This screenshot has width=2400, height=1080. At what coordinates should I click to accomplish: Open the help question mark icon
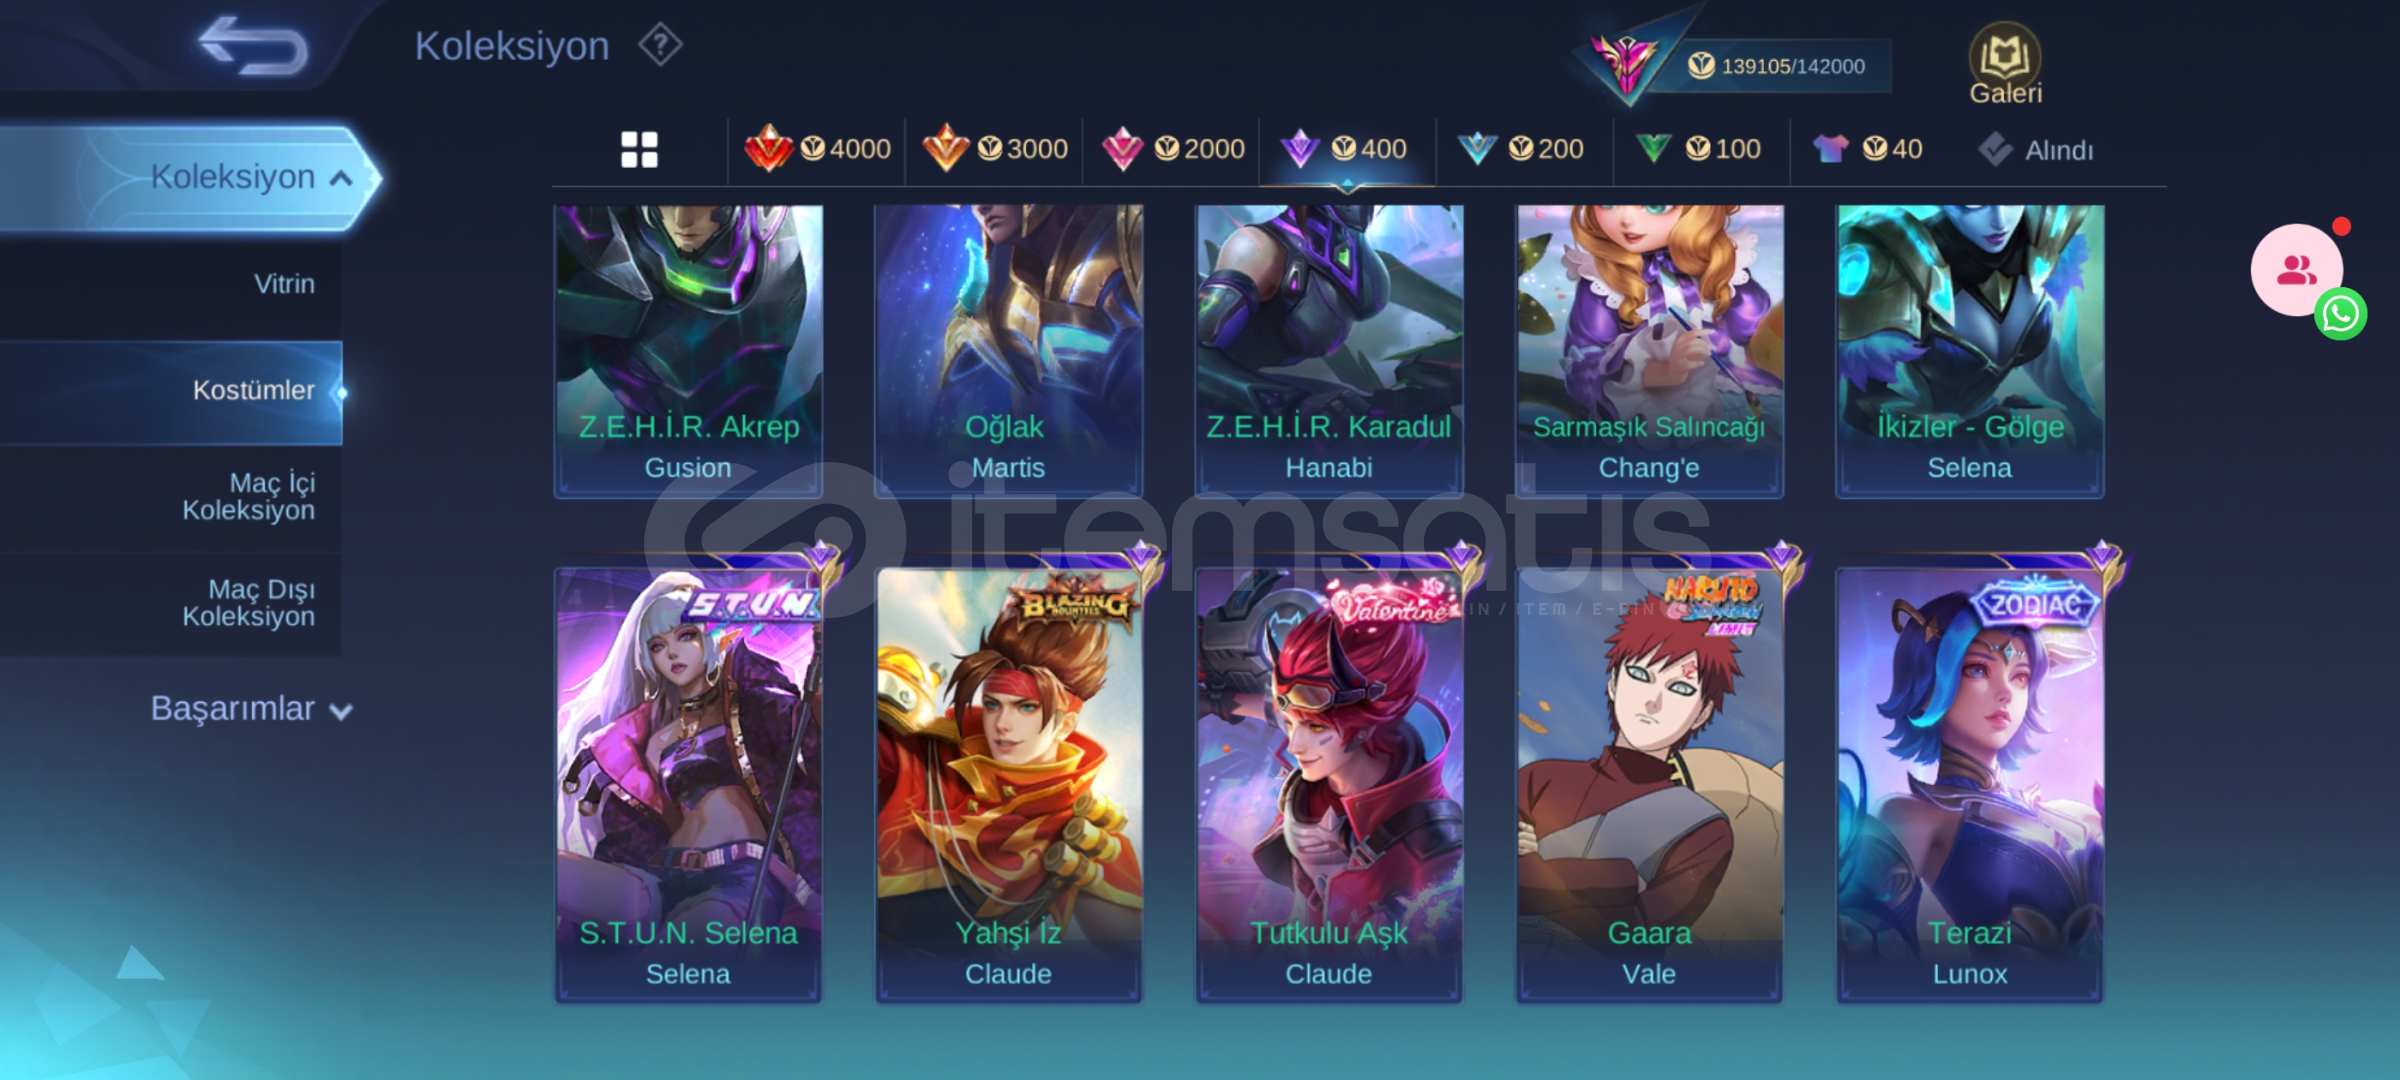coord(660,45)
